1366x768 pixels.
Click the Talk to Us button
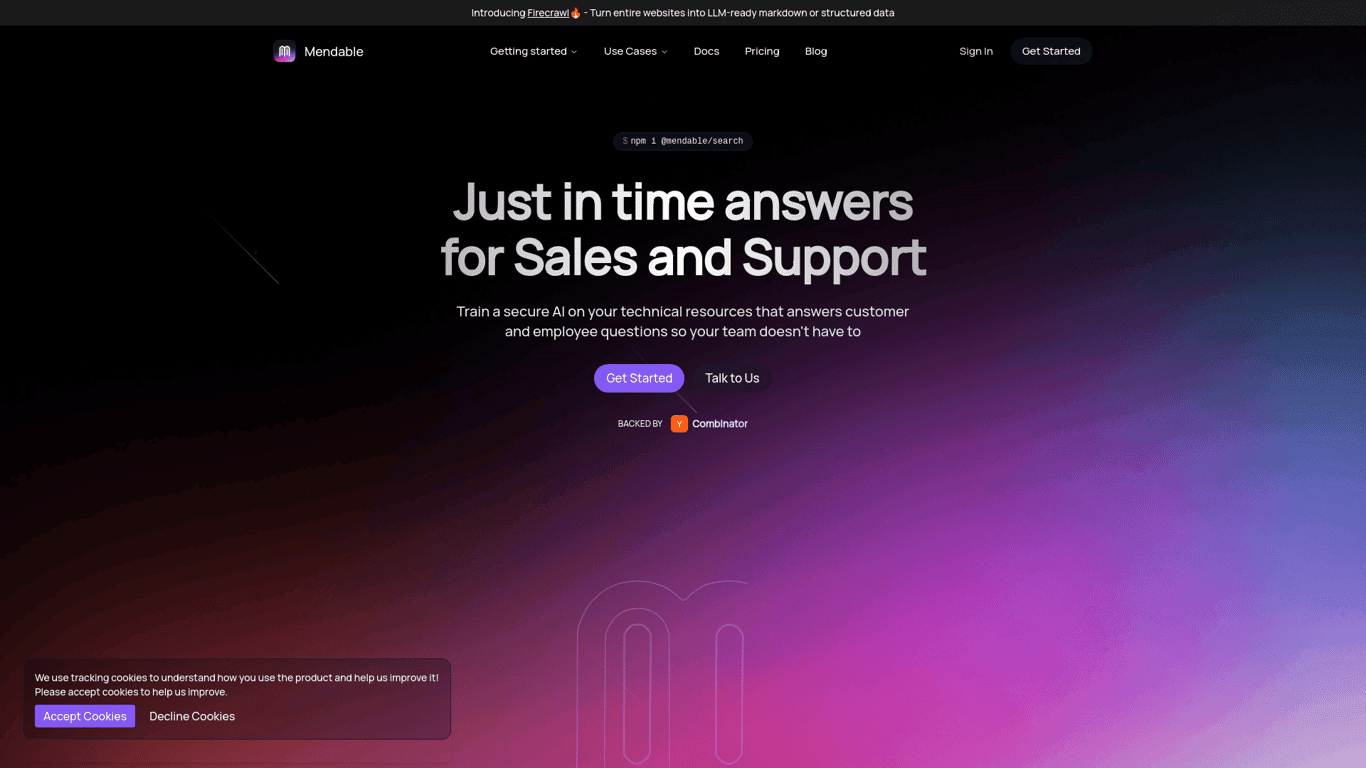click(732, 378)
